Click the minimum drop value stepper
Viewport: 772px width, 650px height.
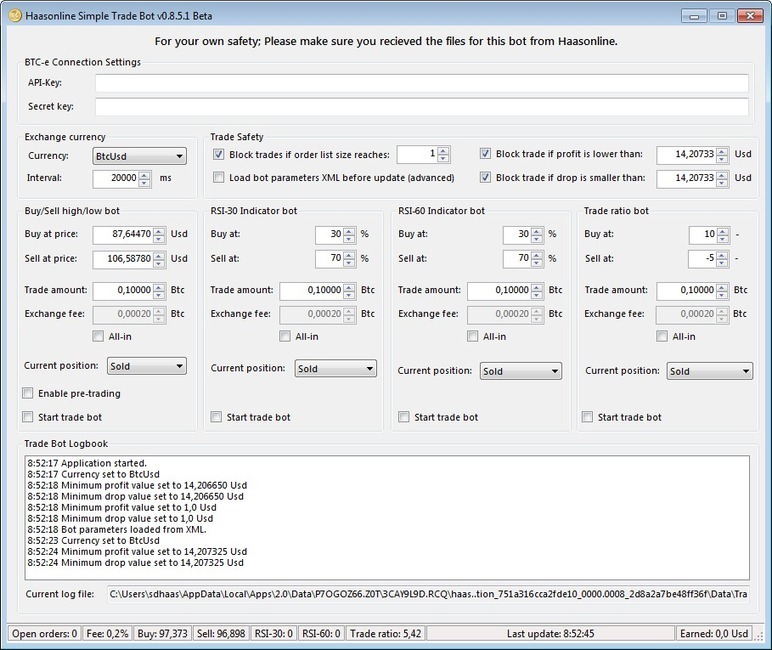click(x=722, y=179)
